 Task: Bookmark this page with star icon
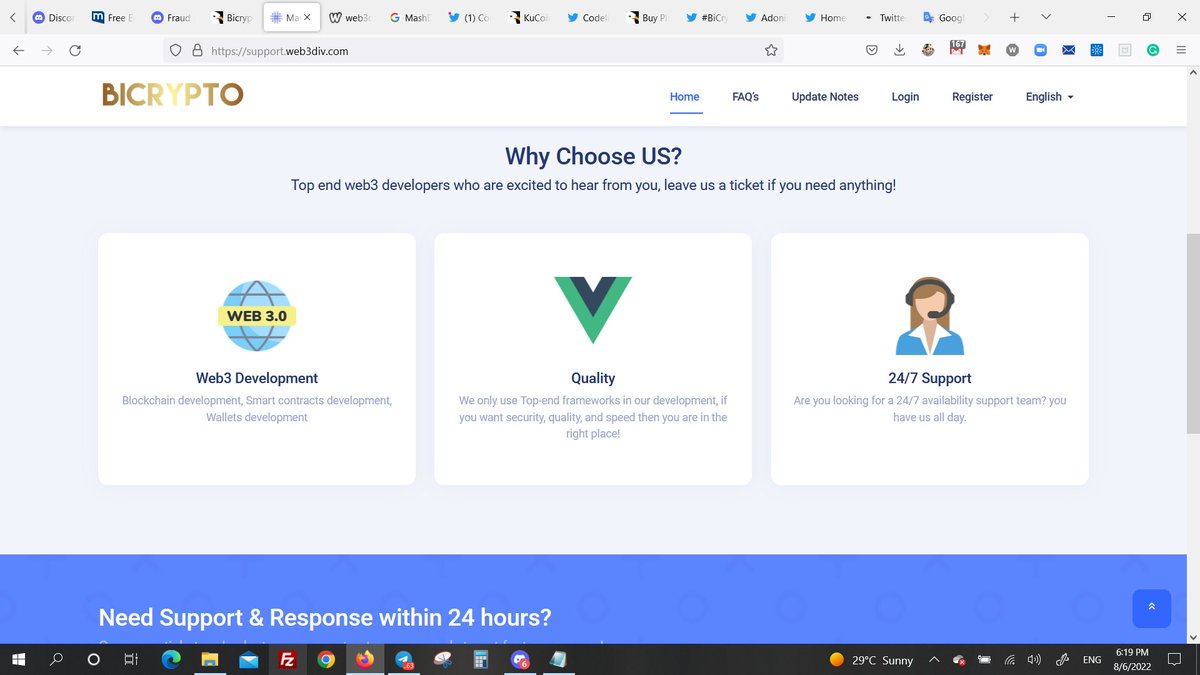click(771, 50)
